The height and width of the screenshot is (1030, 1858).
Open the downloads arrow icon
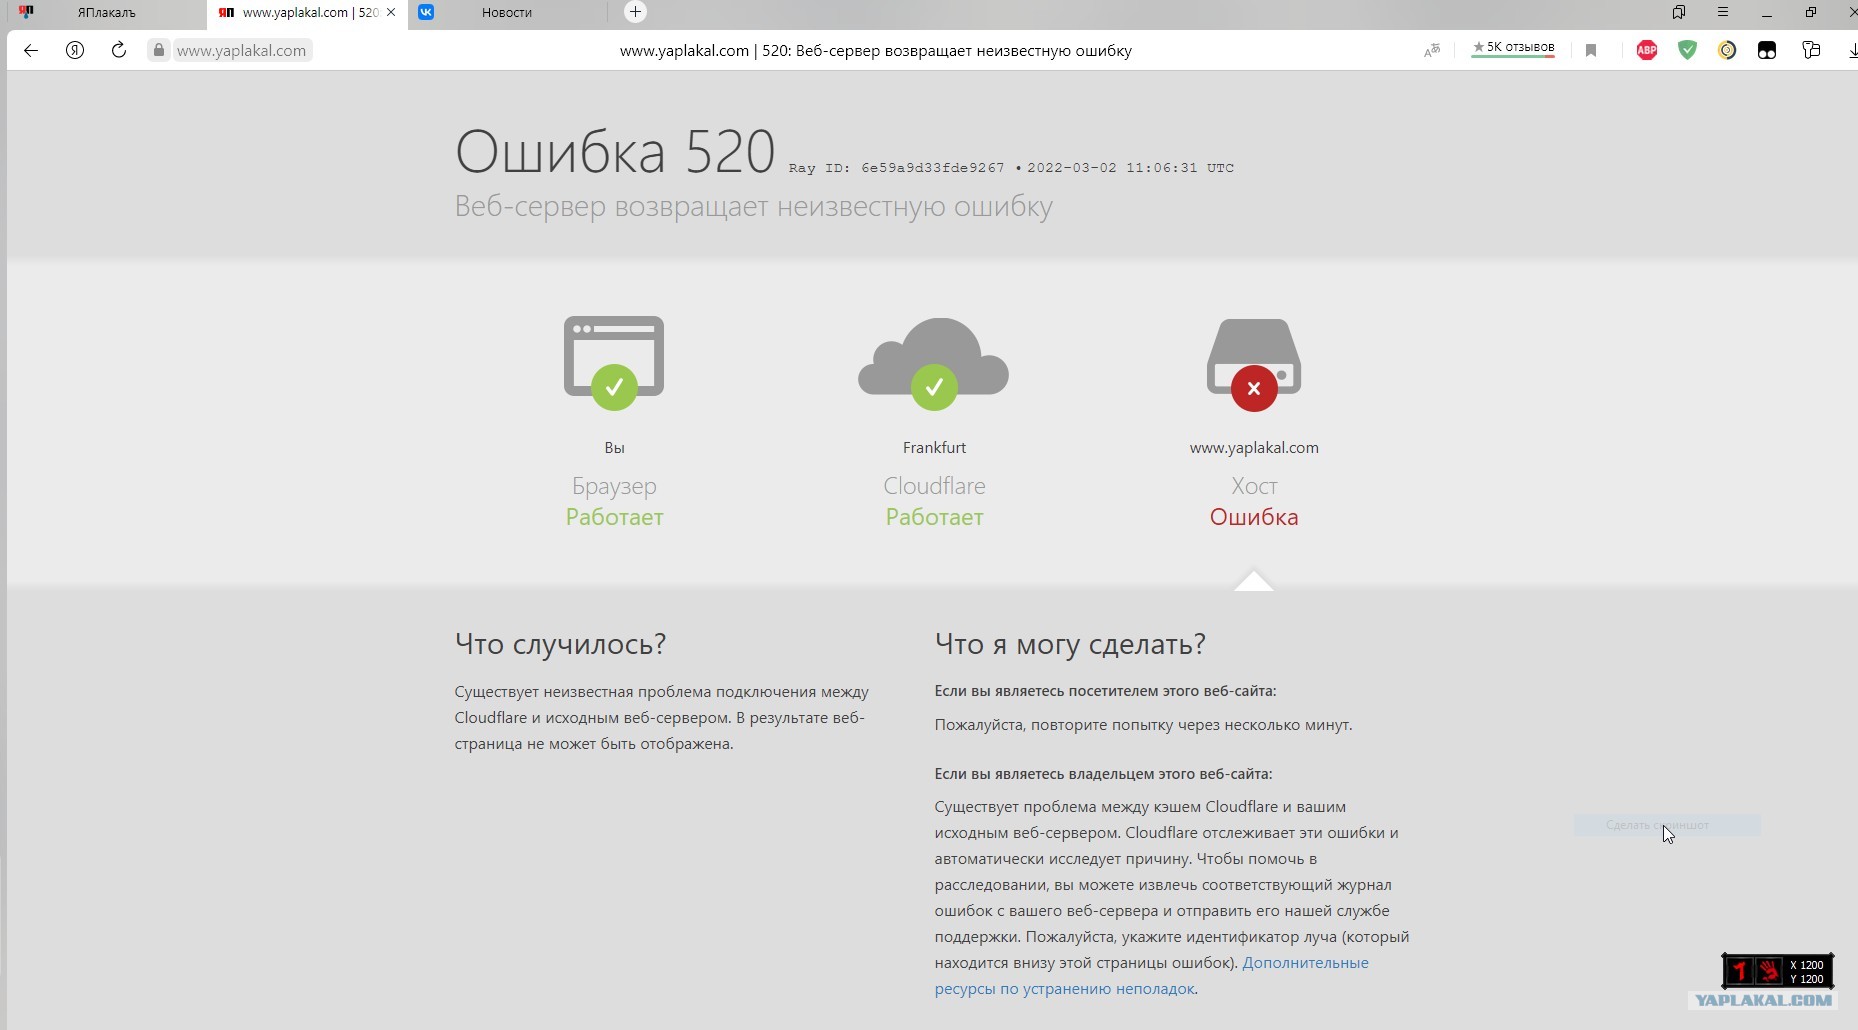(1852, 50)
